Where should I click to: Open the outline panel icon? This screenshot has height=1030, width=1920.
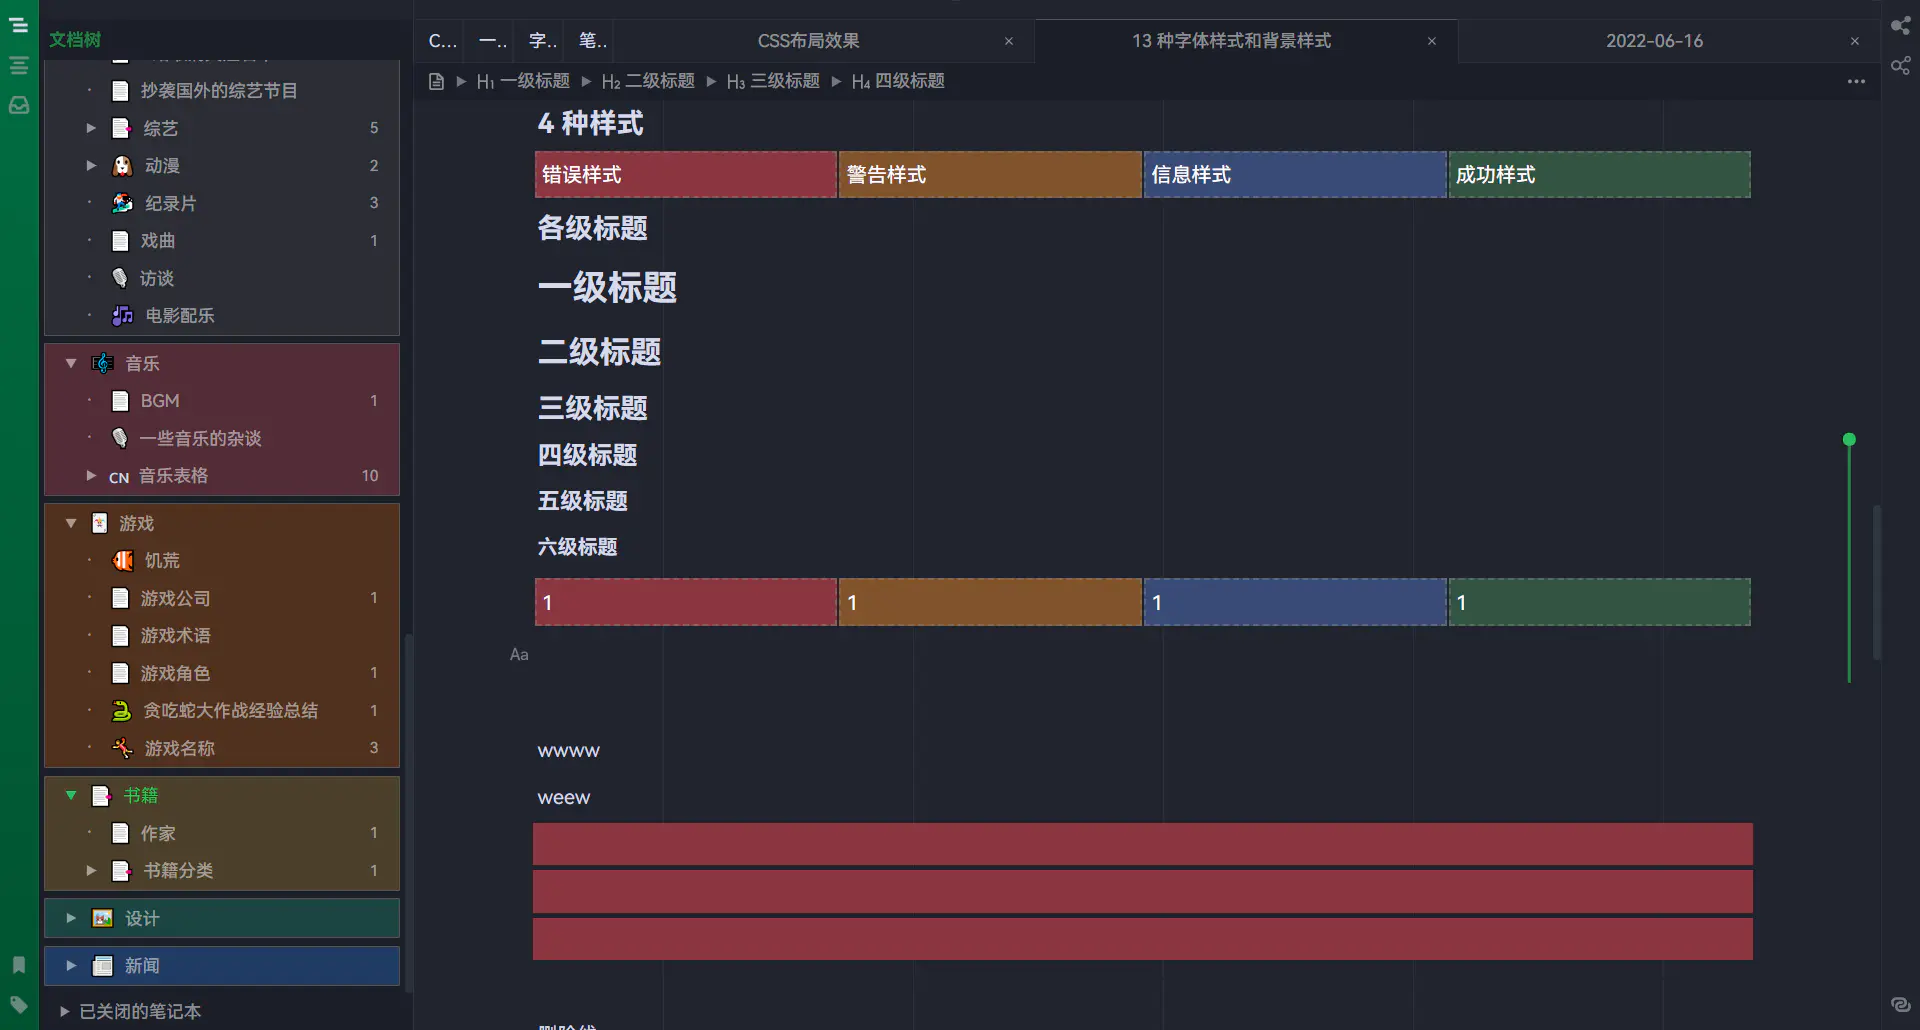(18, 66)
